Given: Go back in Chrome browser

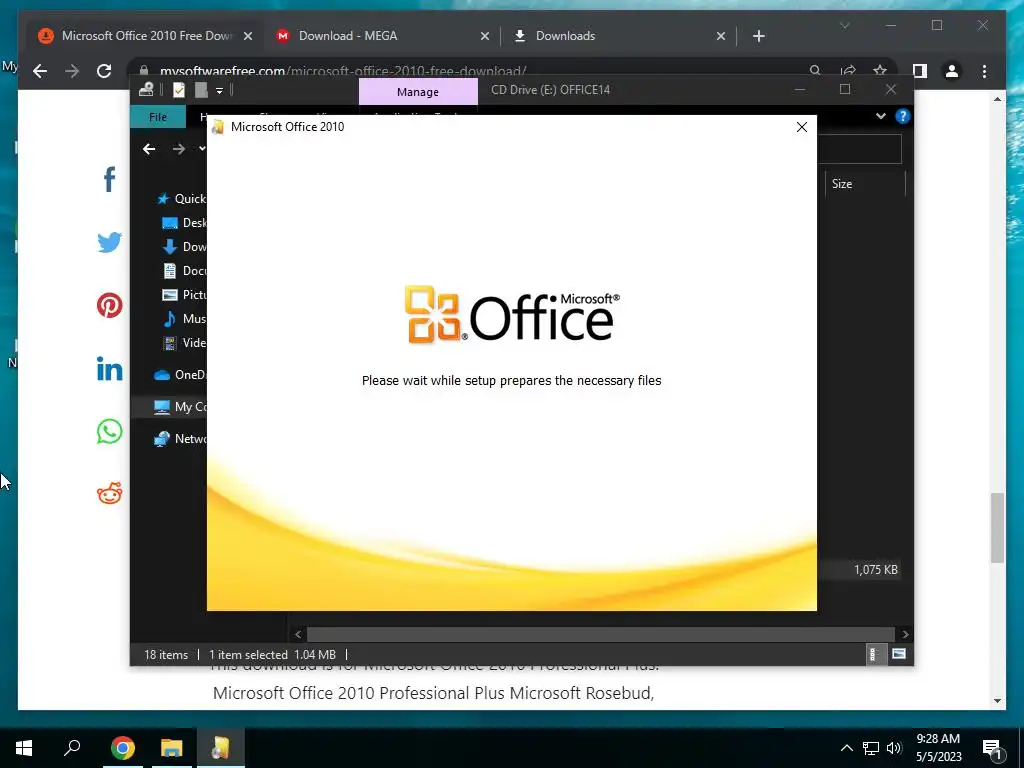Looking at the screenshot, I should click(40, 71).
